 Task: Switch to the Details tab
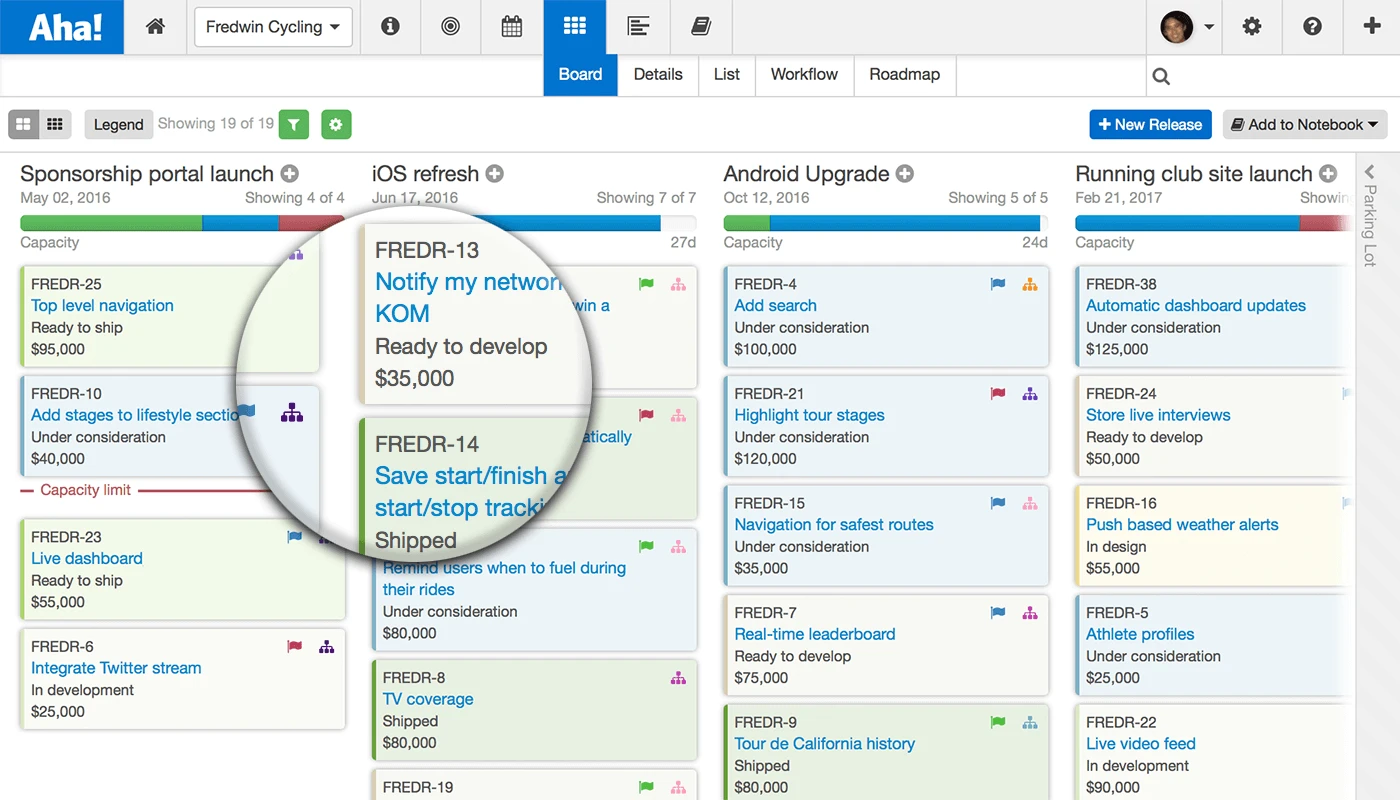658,75
